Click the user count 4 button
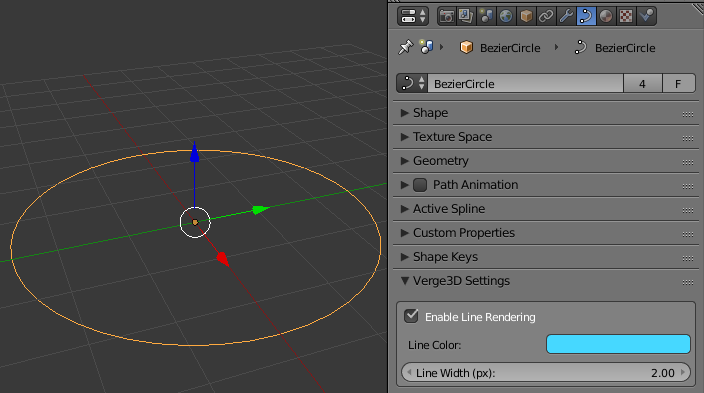Viewport: 704px width, 393px height. (x=642, y=84)
